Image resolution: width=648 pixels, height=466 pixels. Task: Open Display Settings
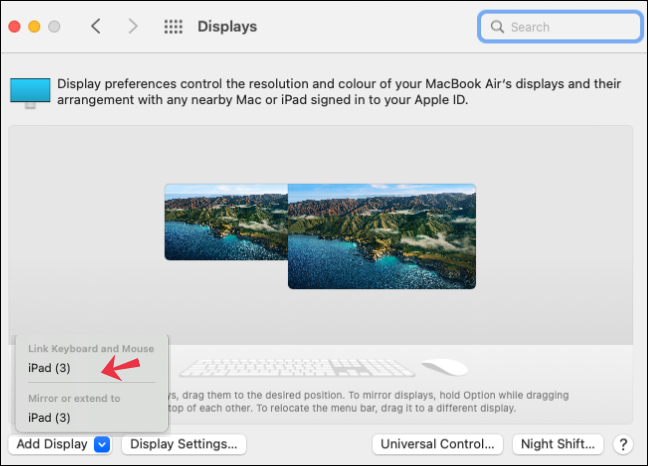pos(184,444)
